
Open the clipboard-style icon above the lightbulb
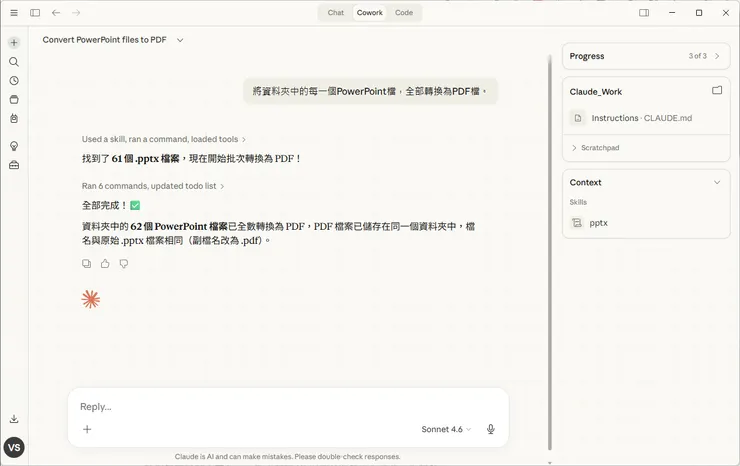coord(14,119)
